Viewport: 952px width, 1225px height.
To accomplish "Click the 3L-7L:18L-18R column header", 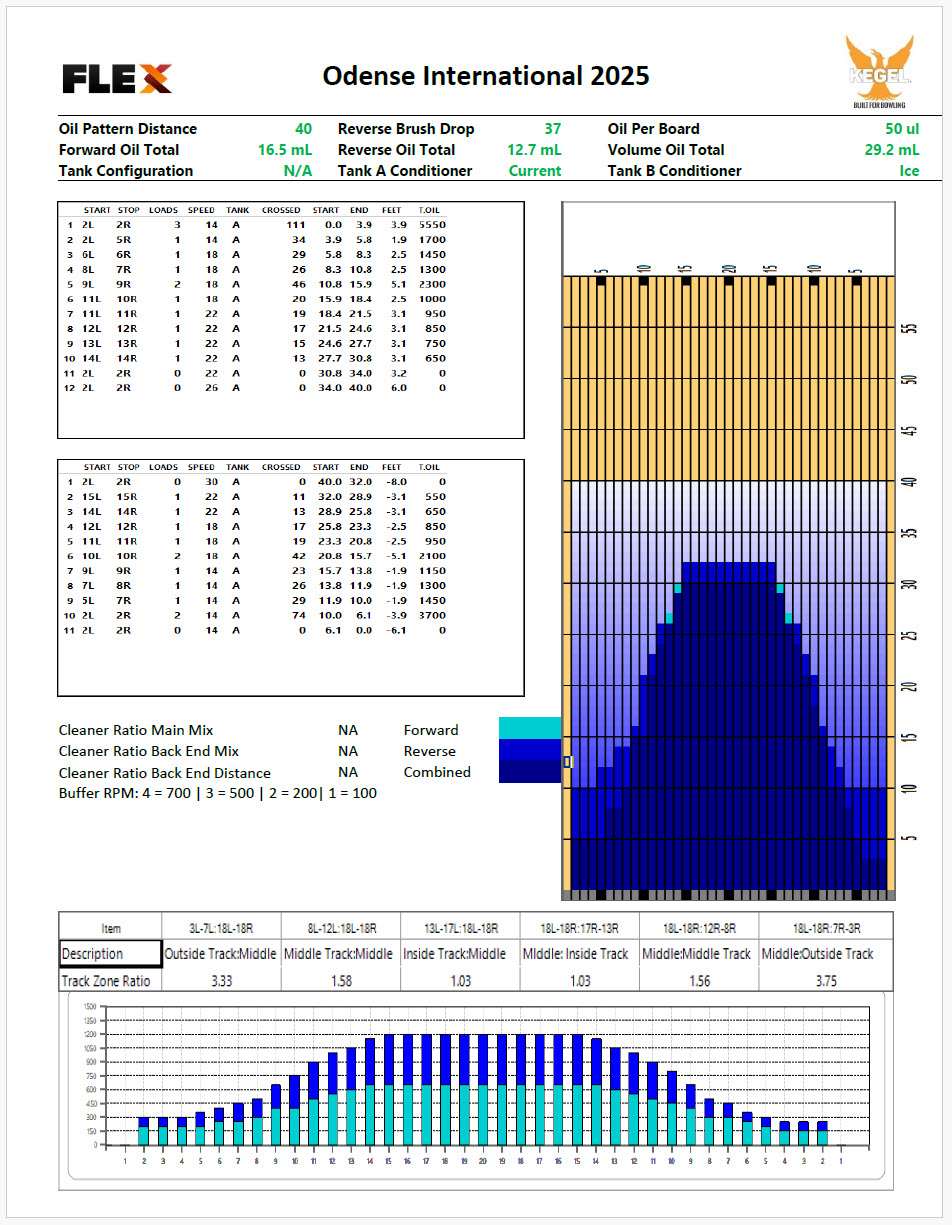I will (x=221, y=928).
